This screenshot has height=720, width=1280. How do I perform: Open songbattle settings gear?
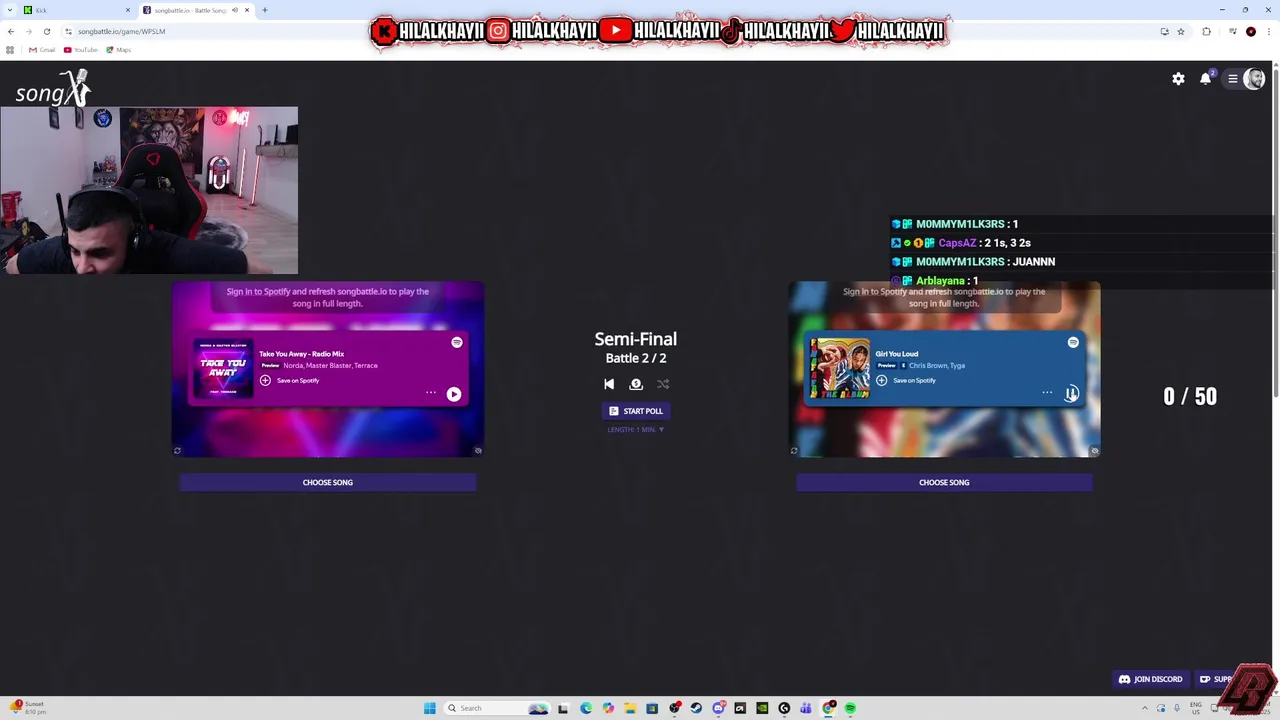1178,79
